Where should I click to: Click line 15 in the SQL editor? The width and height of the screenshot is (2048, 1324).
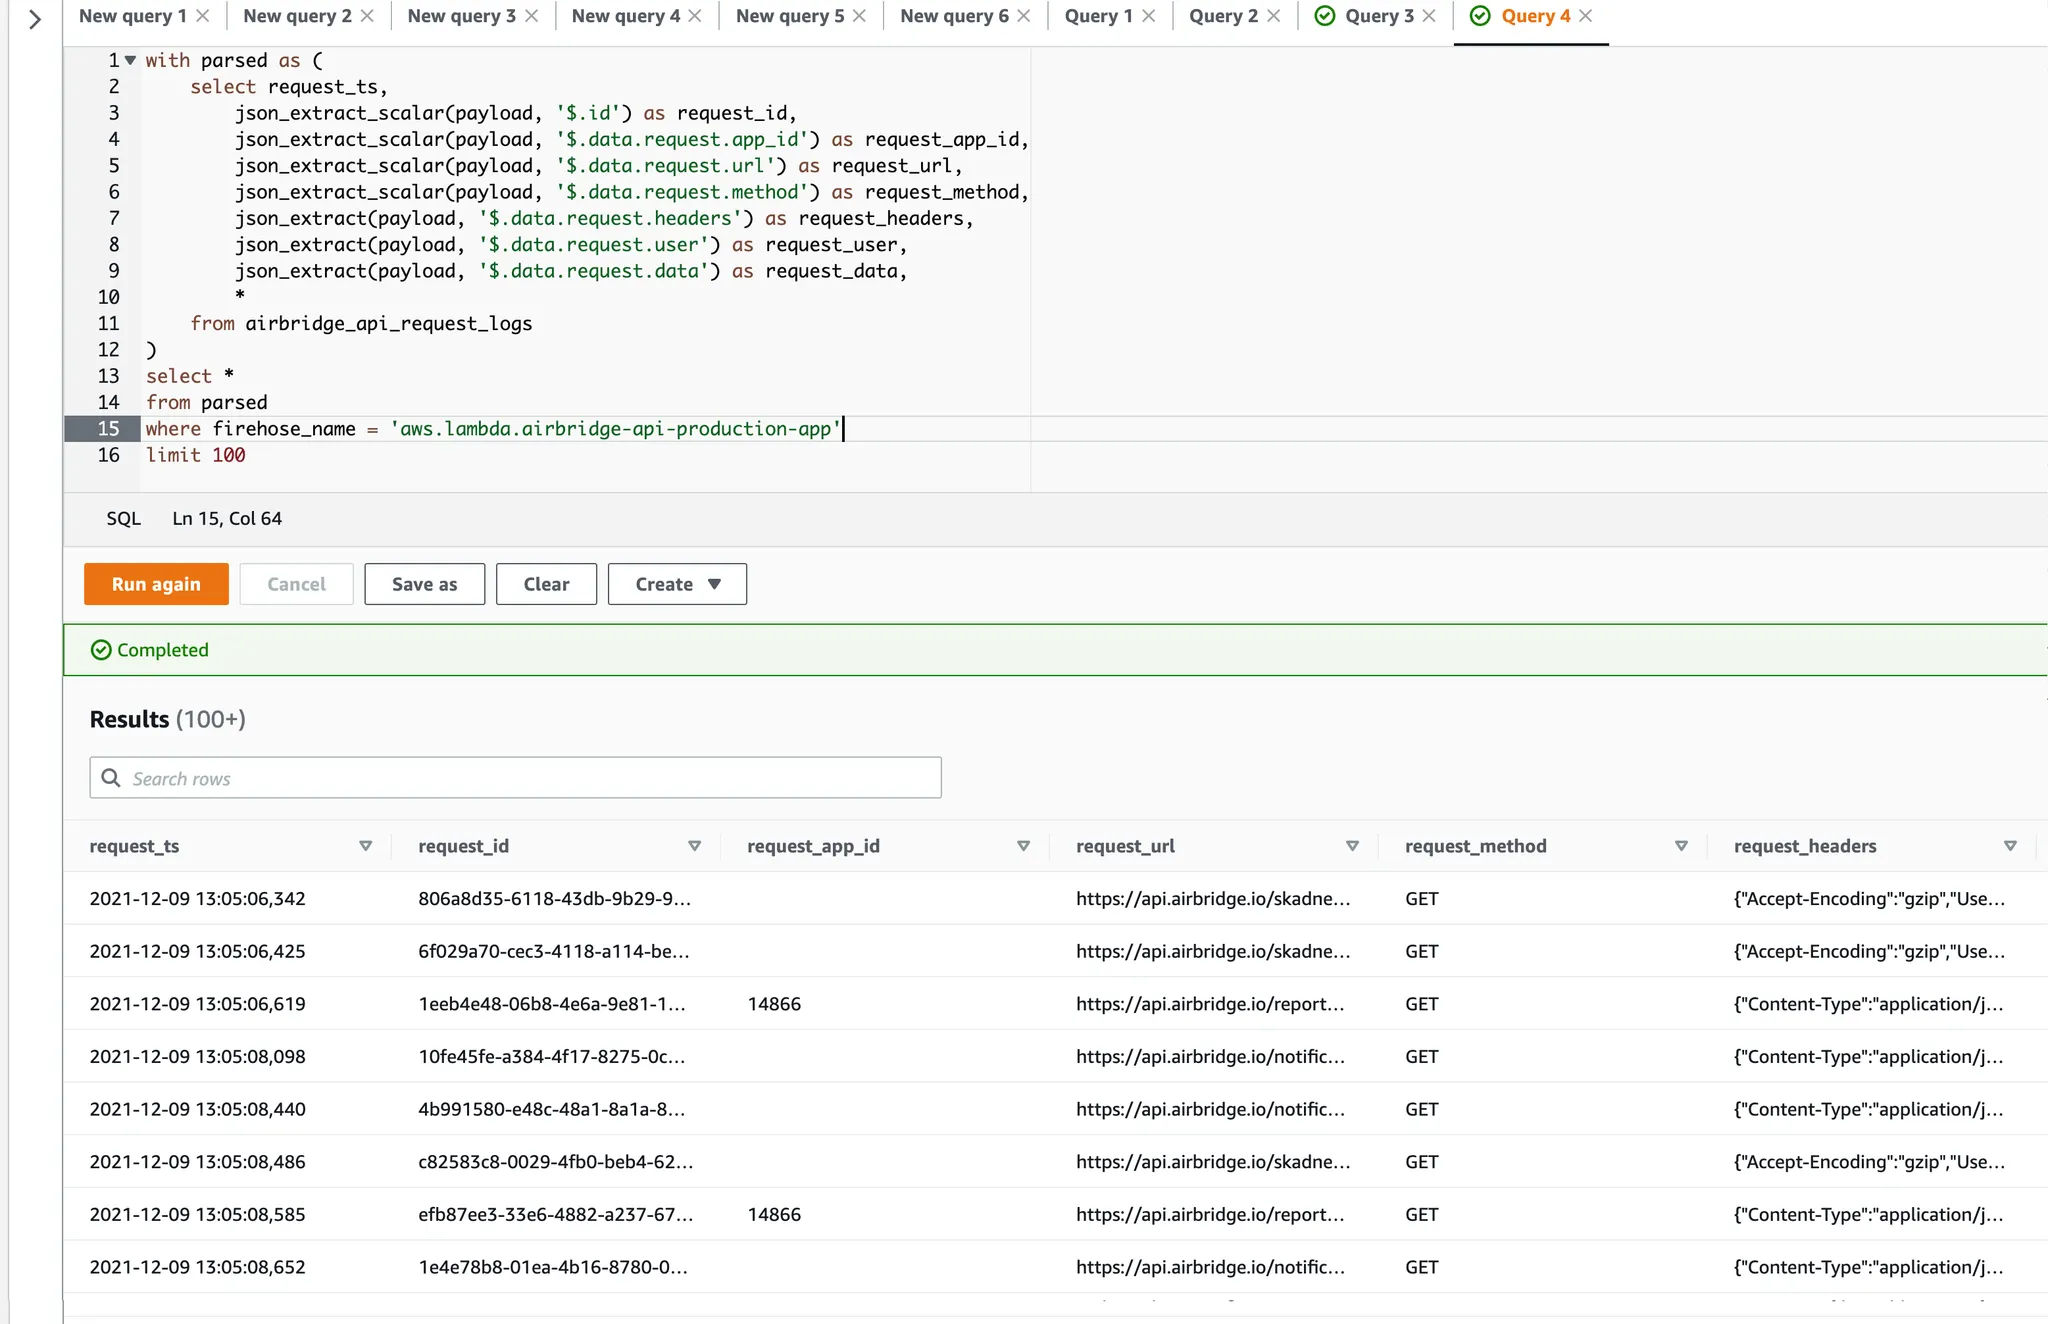(x=490, y=429)
